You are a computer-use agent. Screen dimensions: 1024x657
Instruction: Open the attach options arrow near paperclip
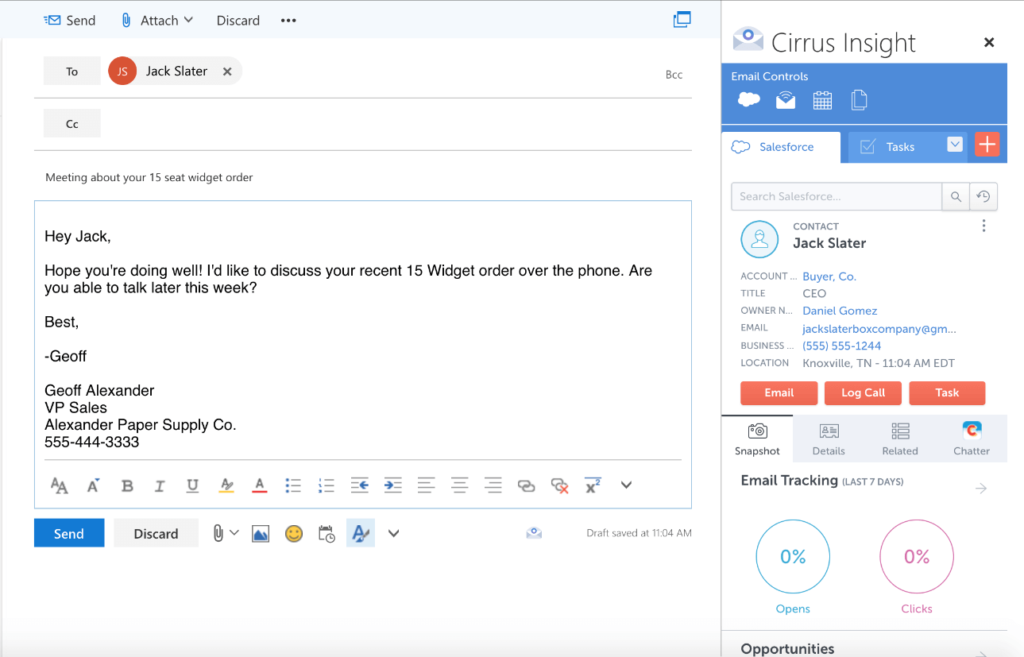click(234, 534)
